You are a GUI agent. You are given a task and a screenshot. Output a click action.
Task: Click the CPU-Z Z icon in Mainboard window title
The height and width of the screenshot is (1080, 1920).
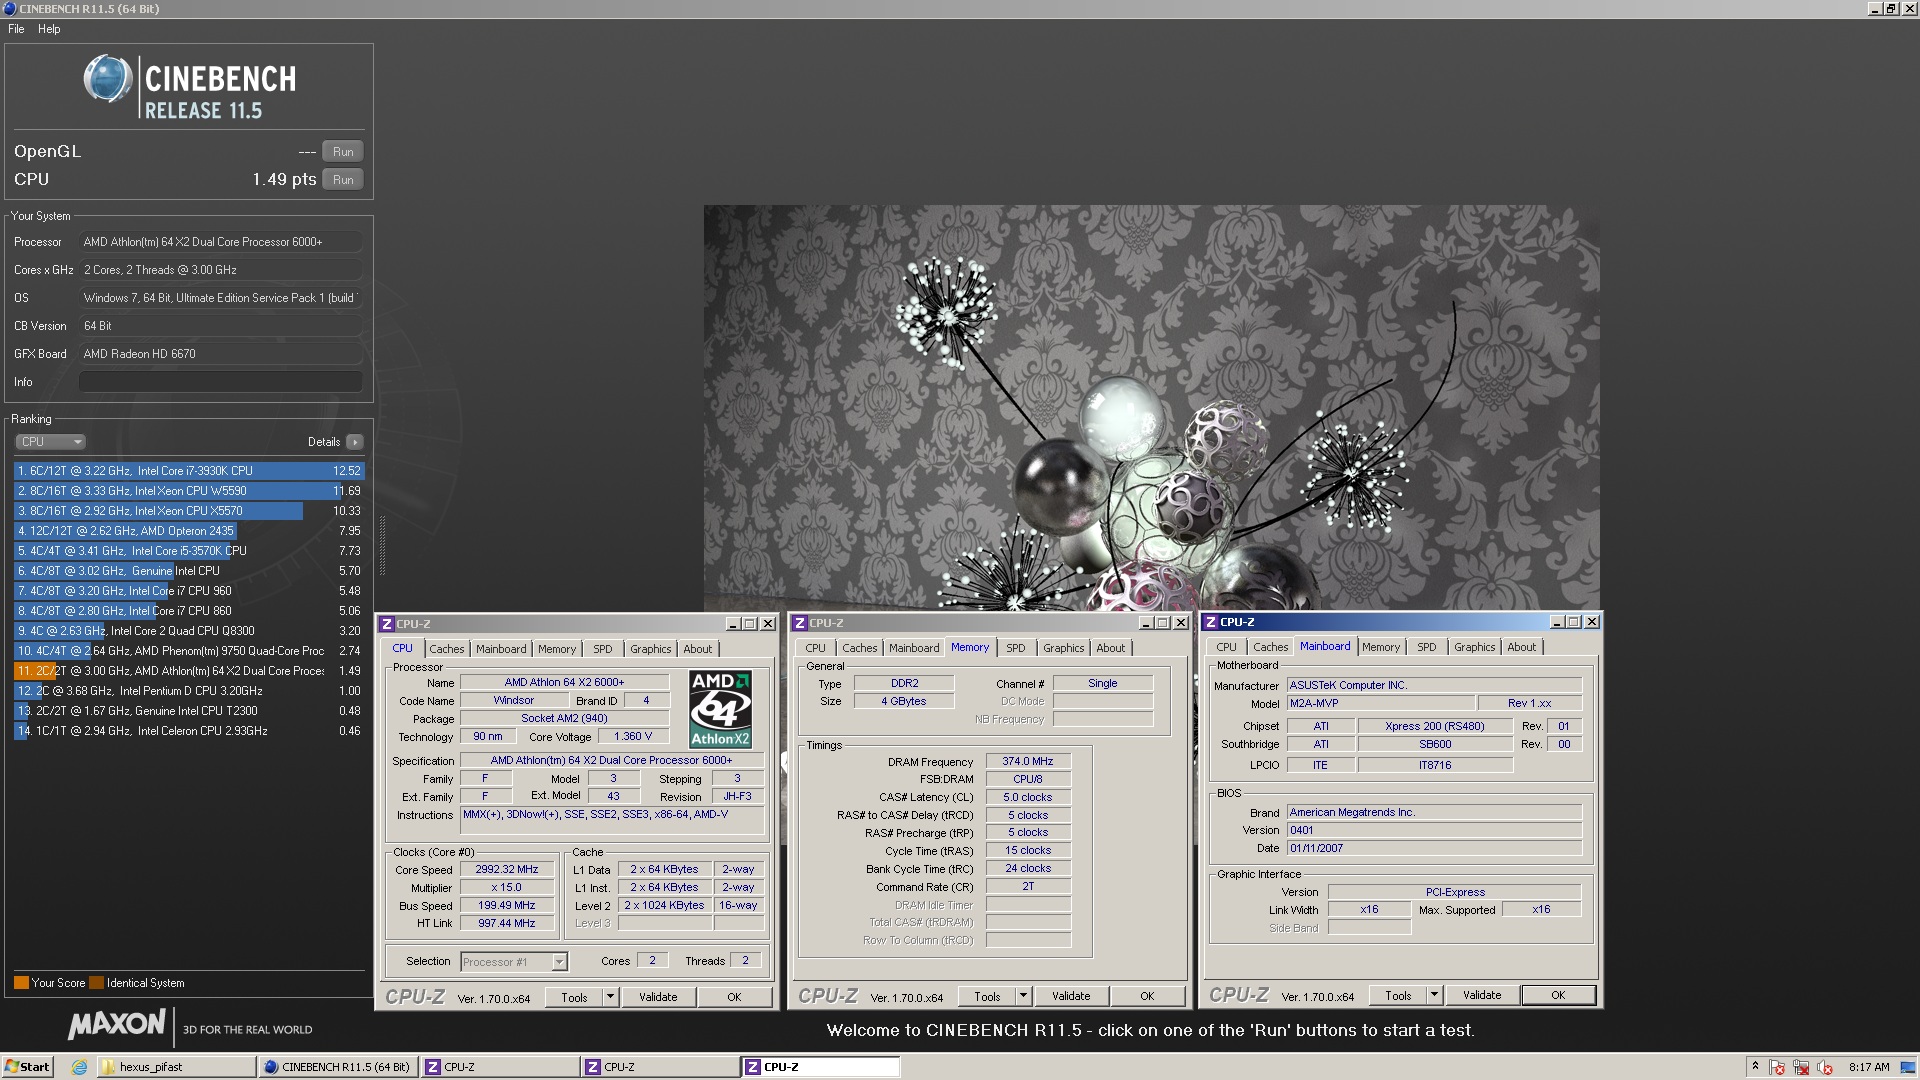1211,622
